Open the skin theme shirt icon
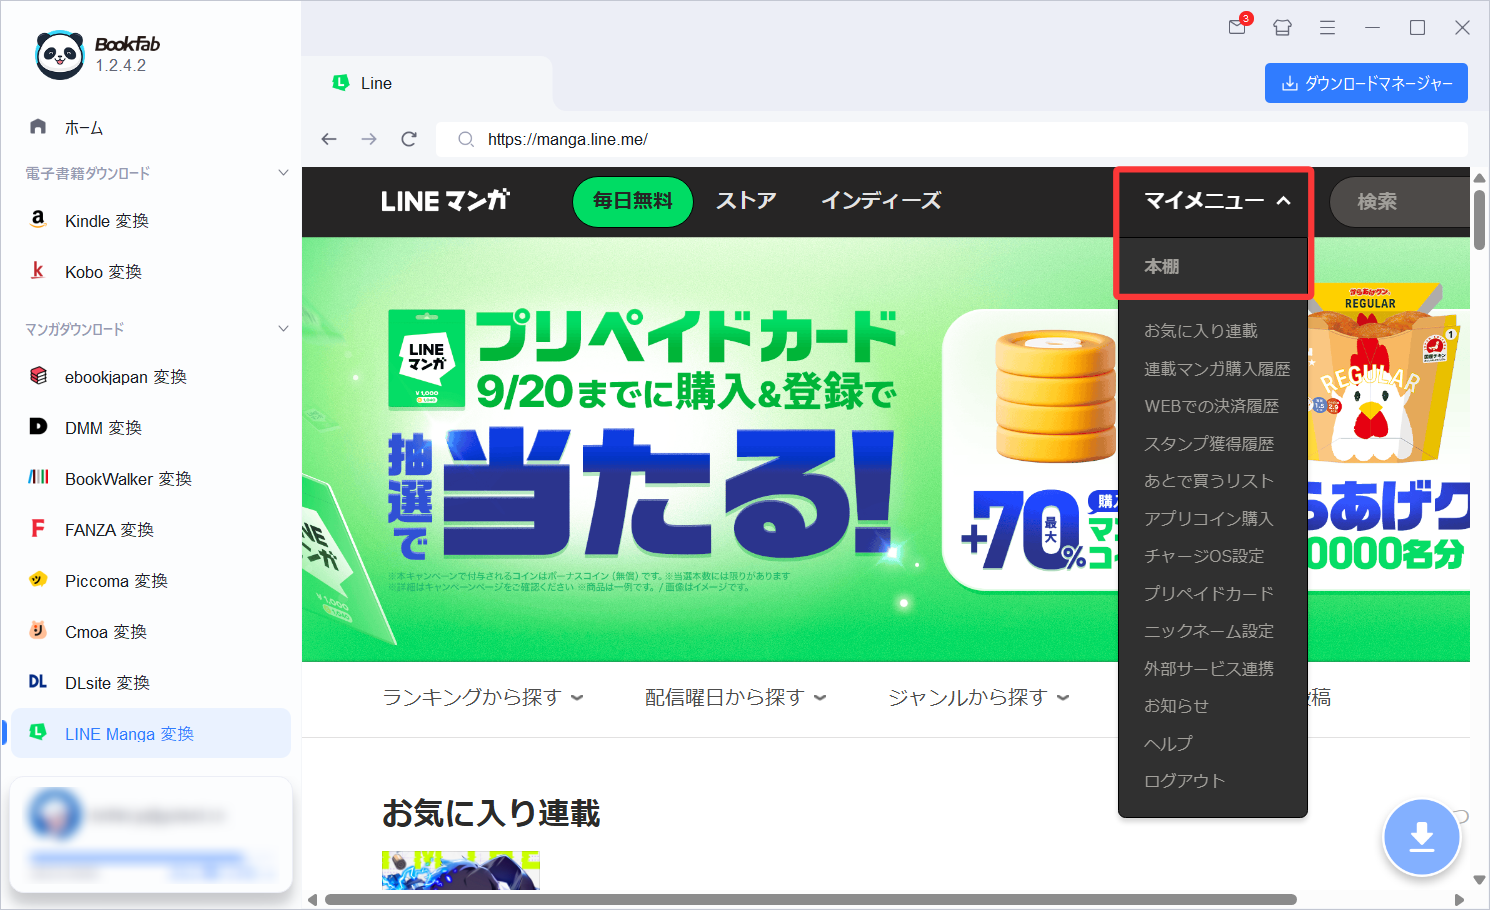The image size is (1490, 910). [1282, 28]
